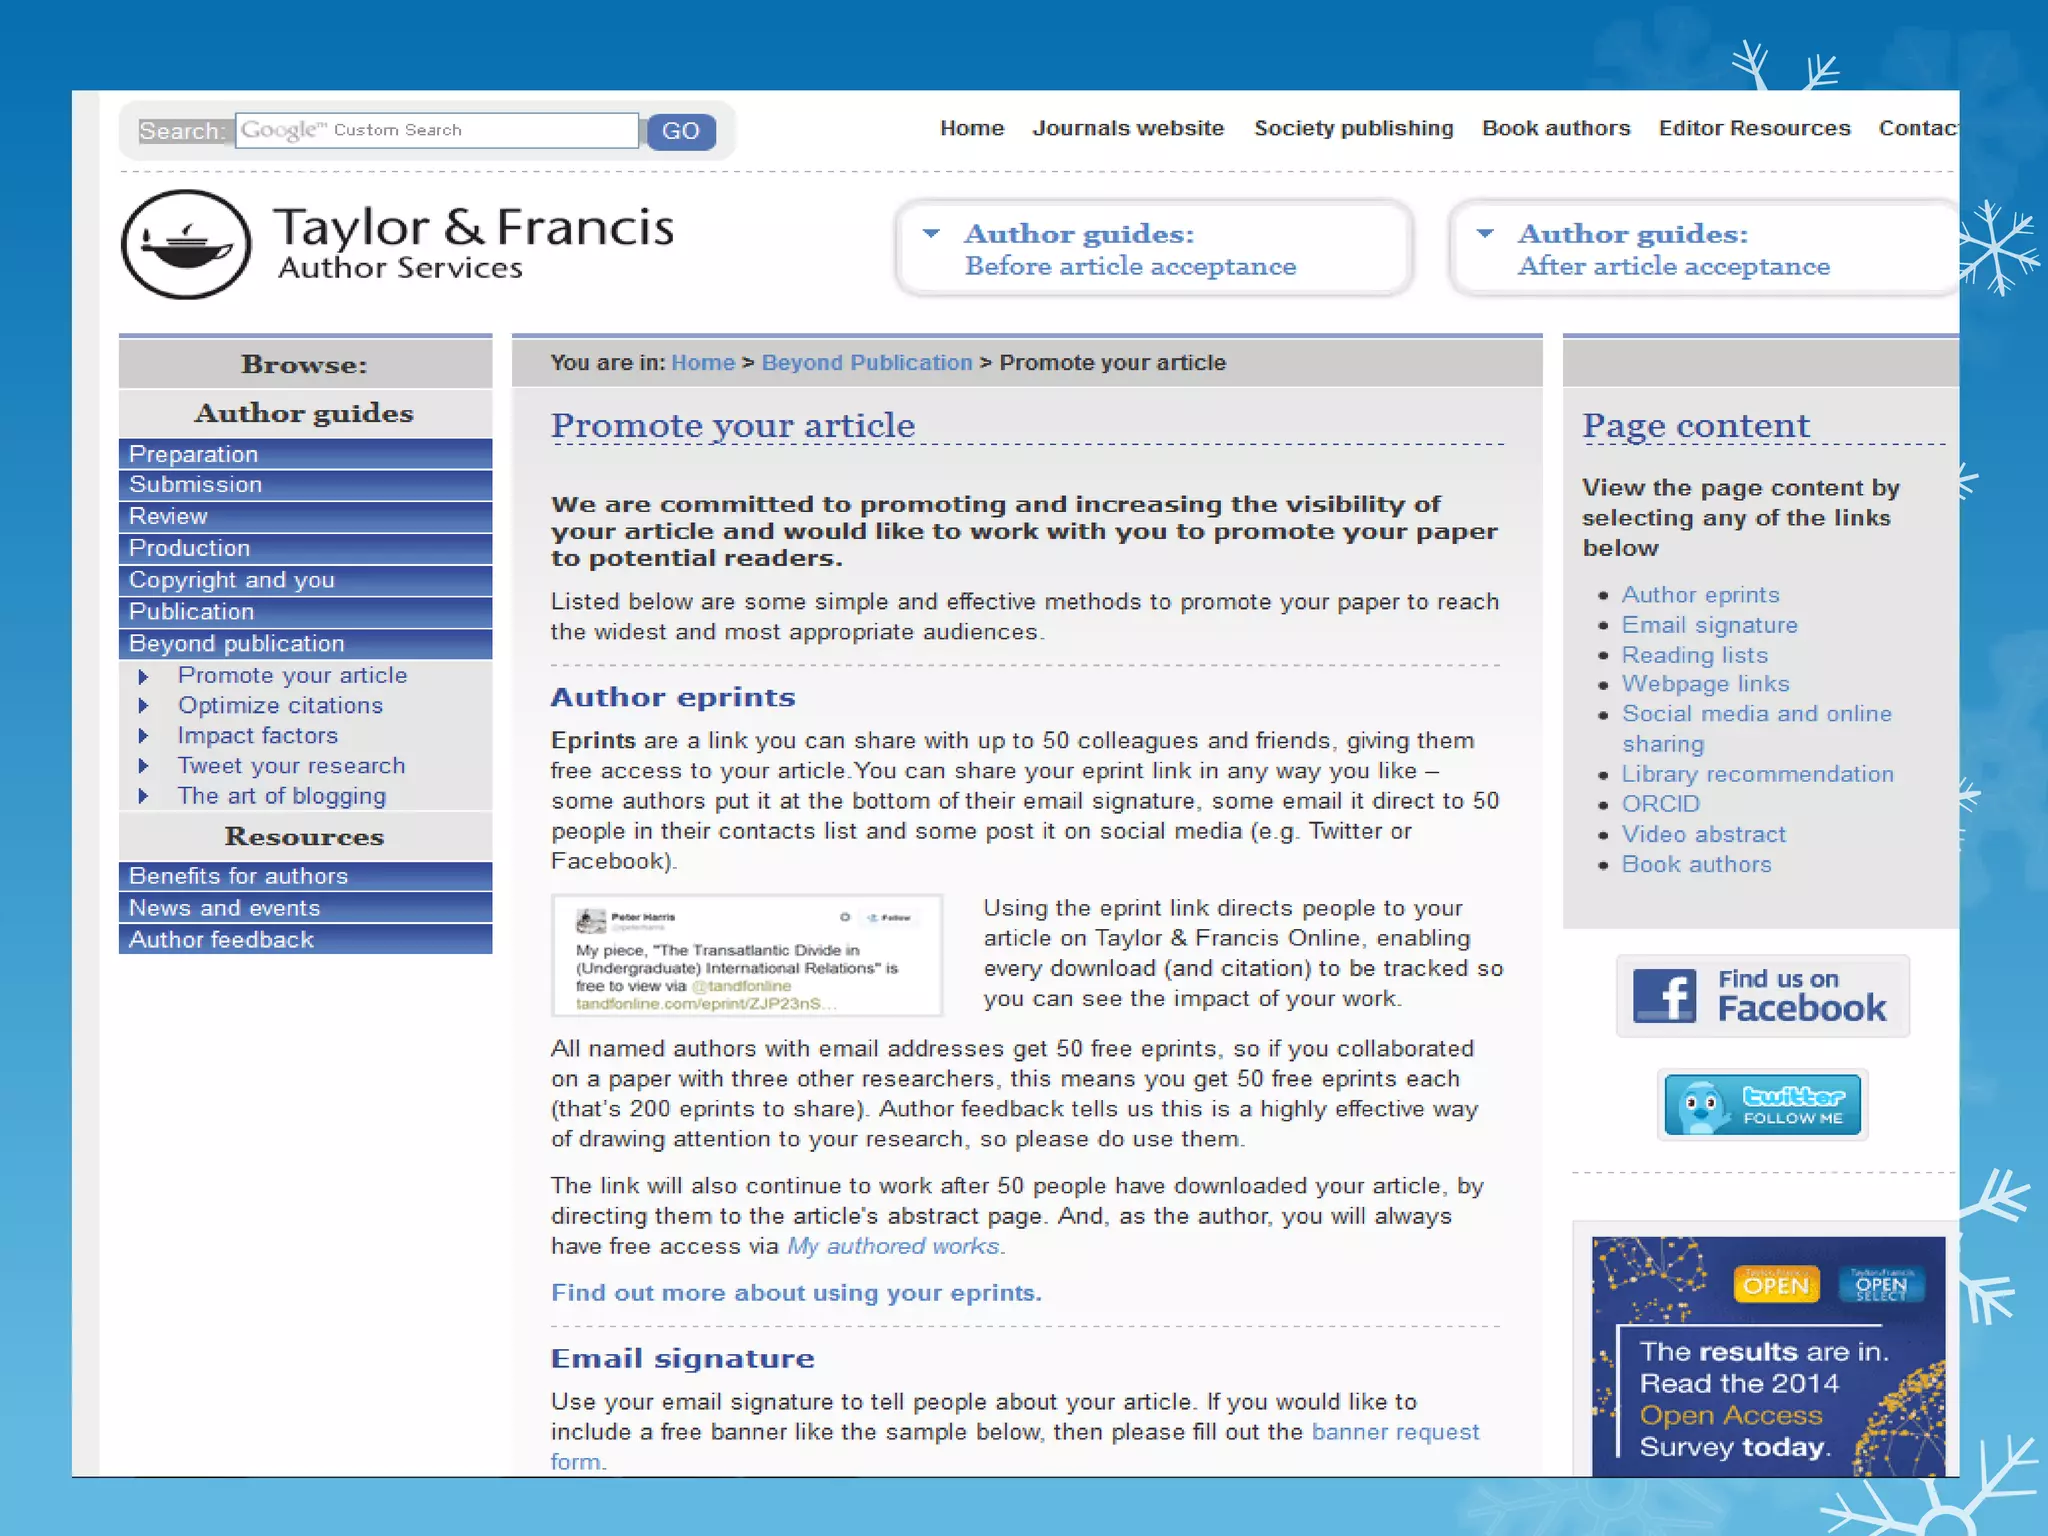This screenshot has height=1536, width=2048.
Task: Jump to Social media and online sharing
Action: [1756, 729]
